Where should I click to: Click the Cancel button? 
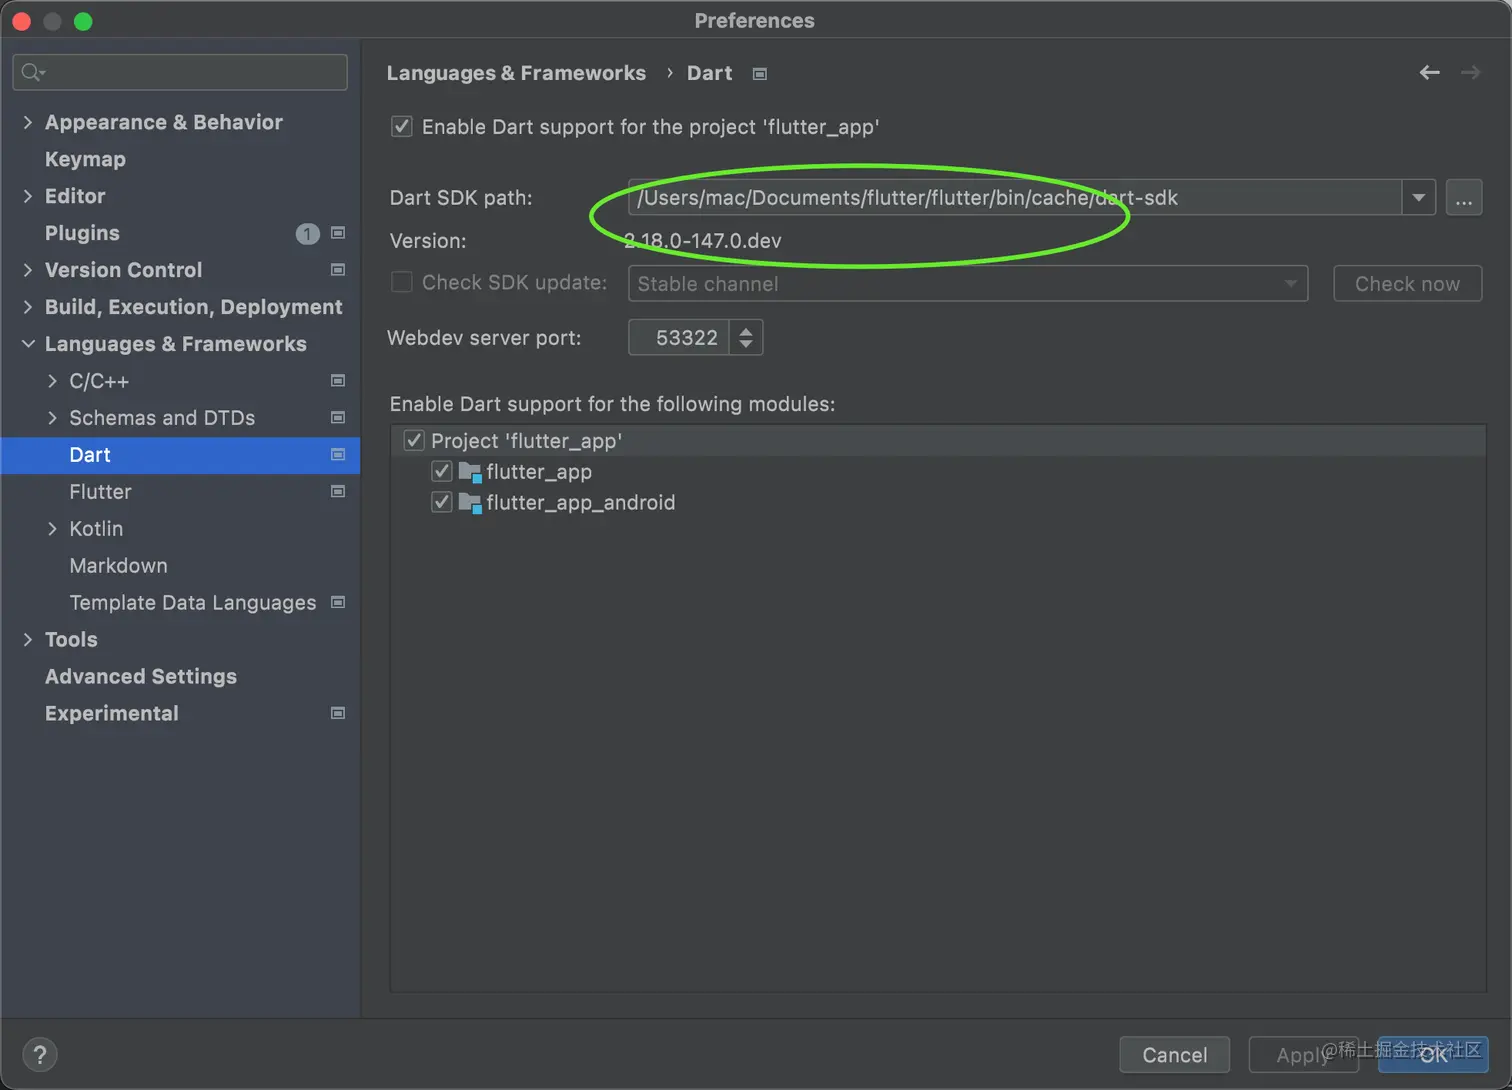(x=1175, y=1055)
